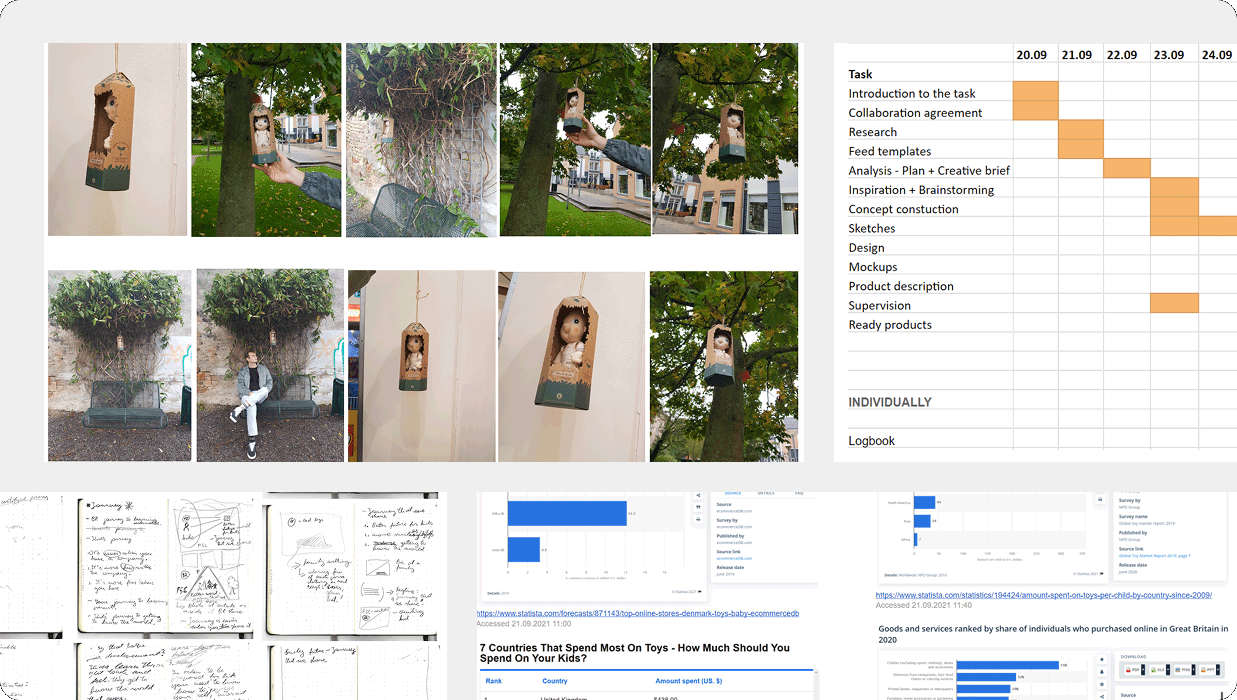The width and height of the screenshot is (1237, 700).
Task: Click the Country column header
Action: [555, 681]
